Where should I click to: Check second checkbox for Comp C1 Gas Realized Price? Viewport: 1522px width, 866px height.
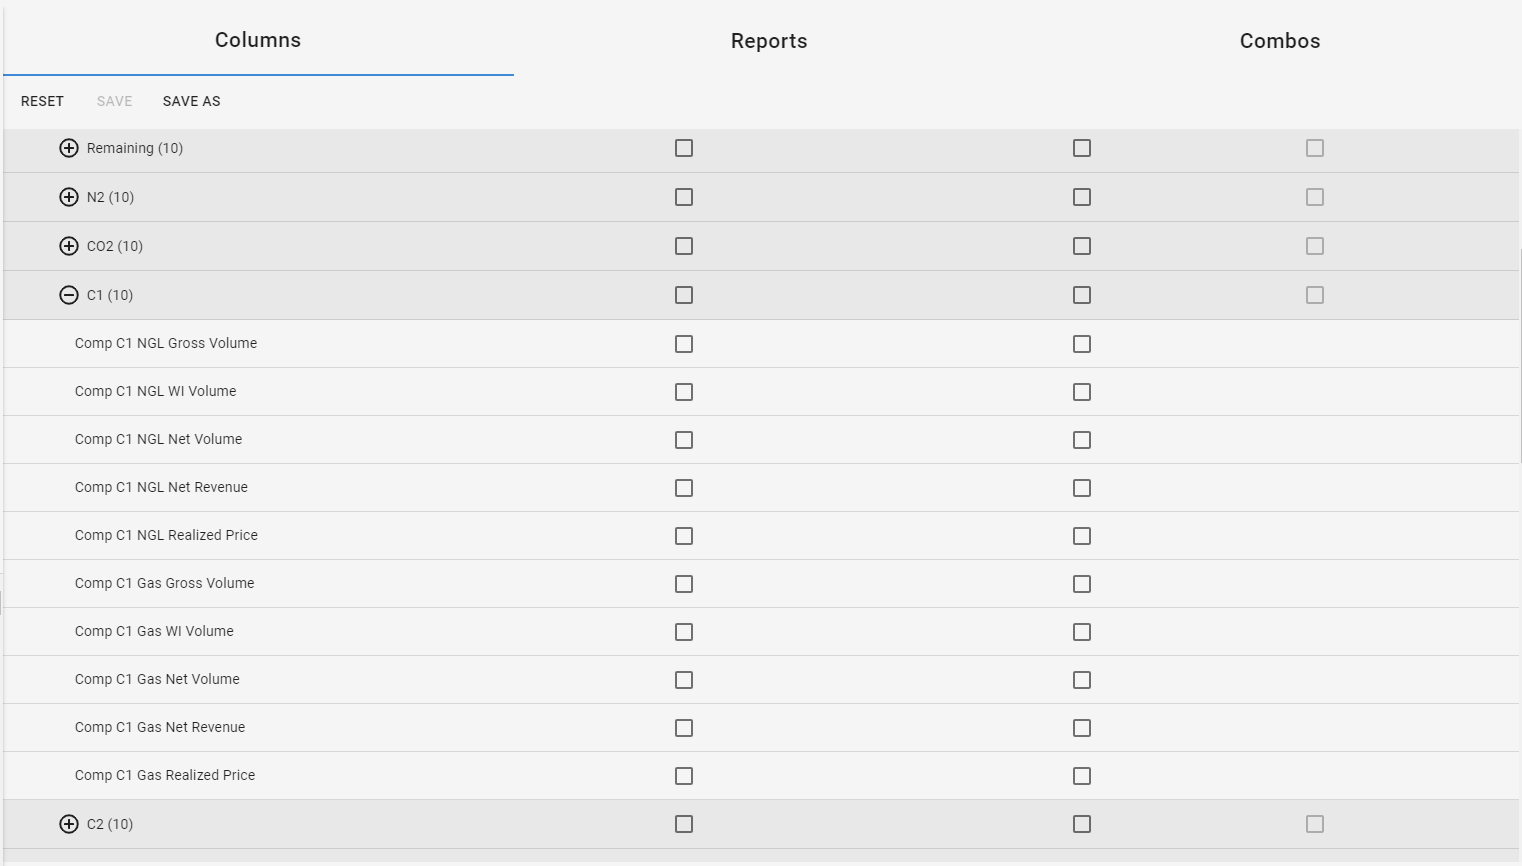[x=1082, y=776]
